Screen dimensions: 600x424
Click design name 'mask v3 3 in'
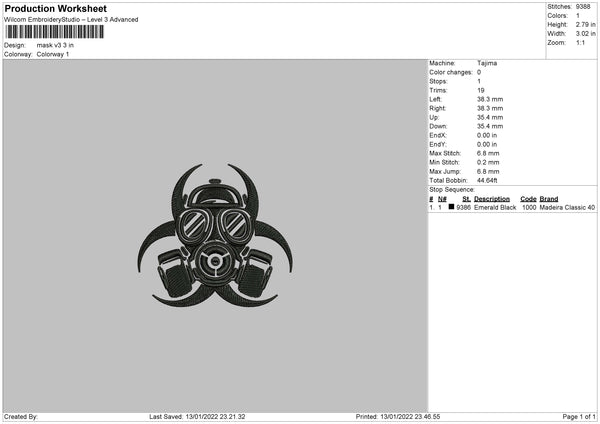[x=55, y=45]
